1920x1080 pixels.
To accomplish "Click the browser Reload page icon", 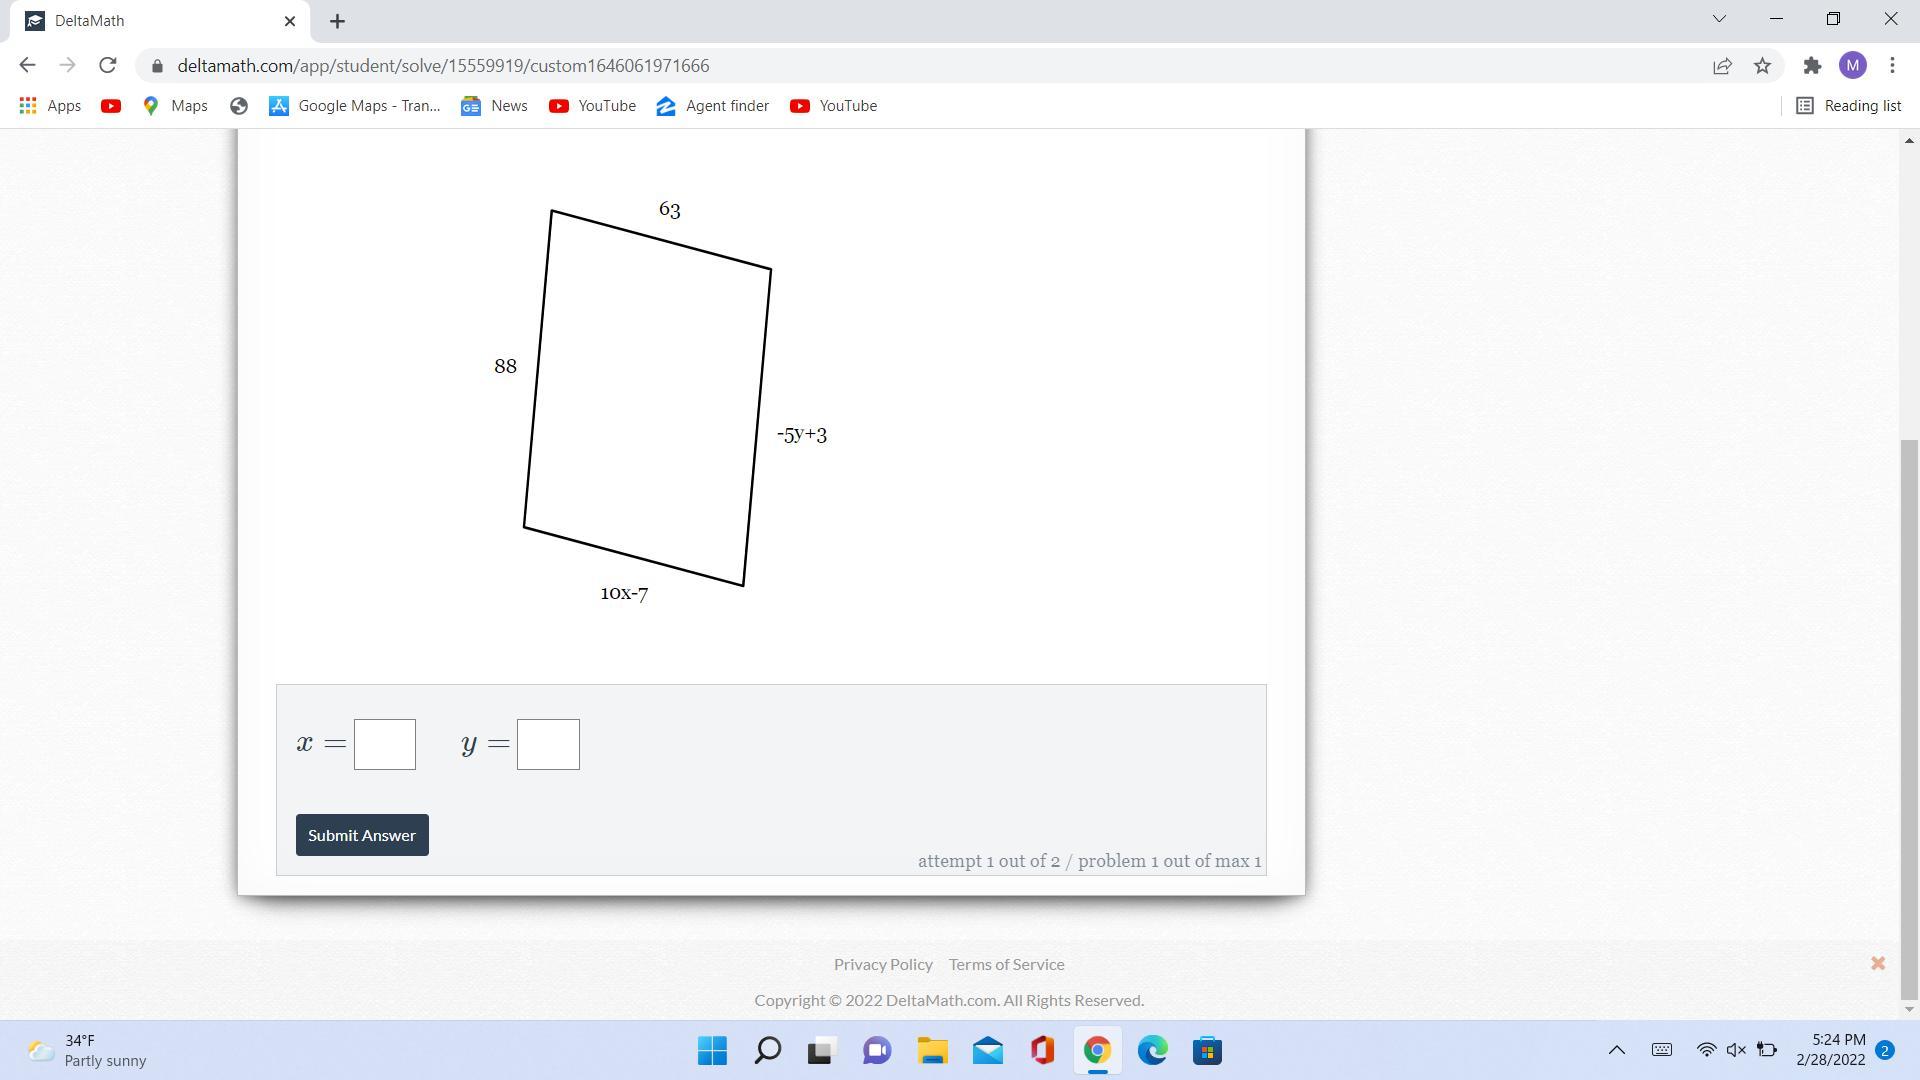I will tap(107, 65).
